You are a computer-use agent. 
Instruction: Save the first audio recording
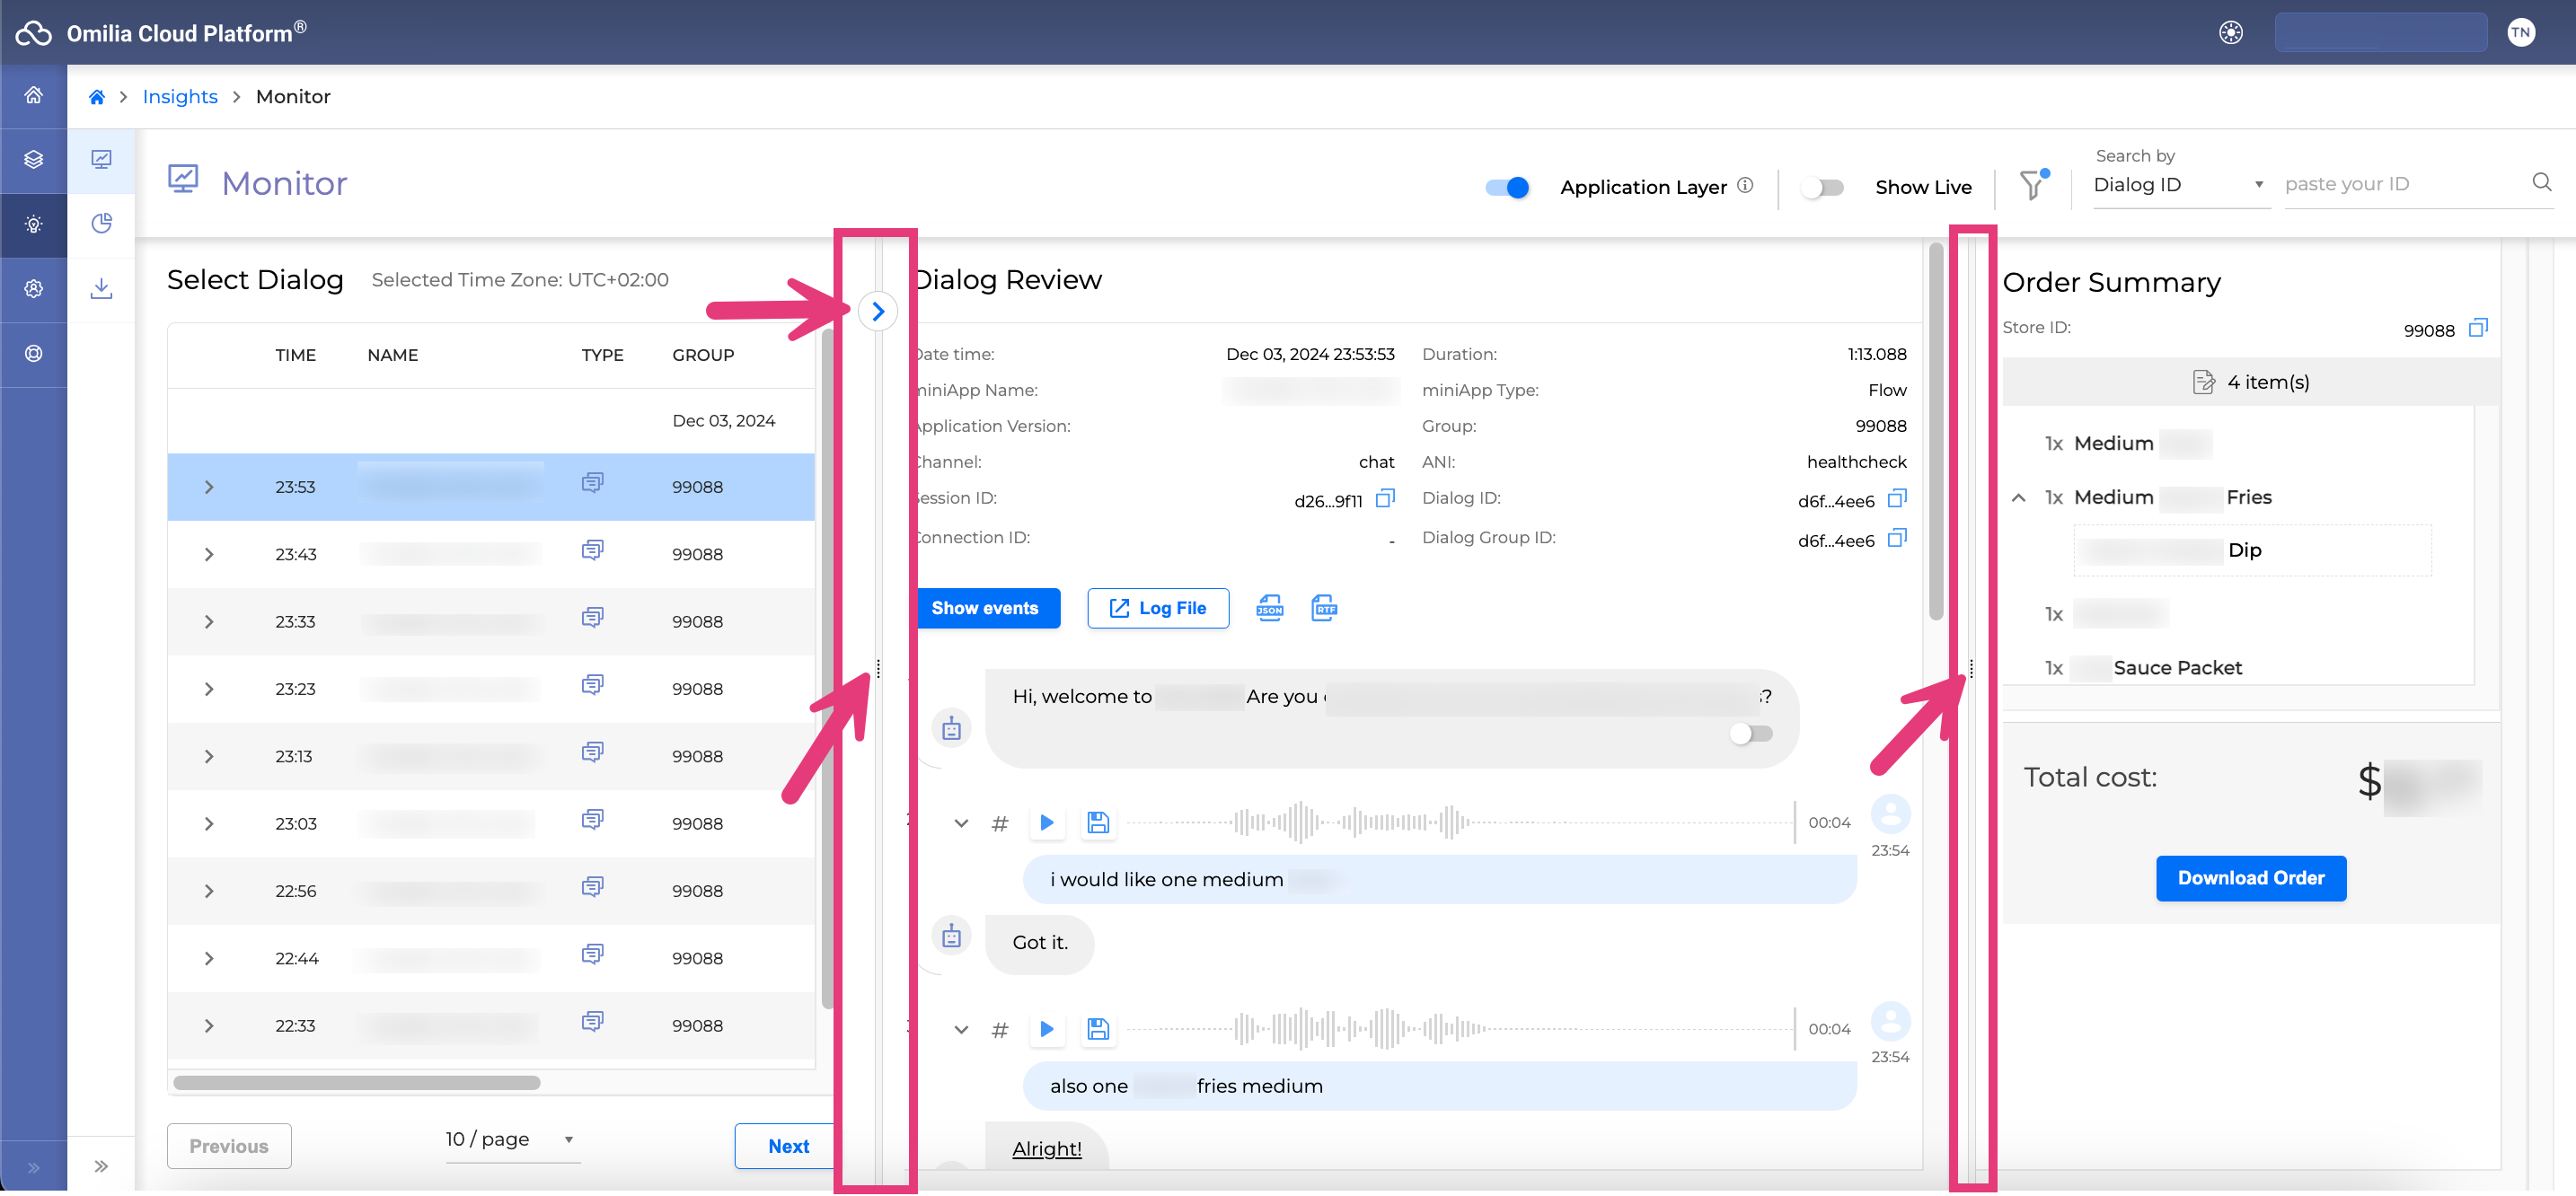(1097, 822)
